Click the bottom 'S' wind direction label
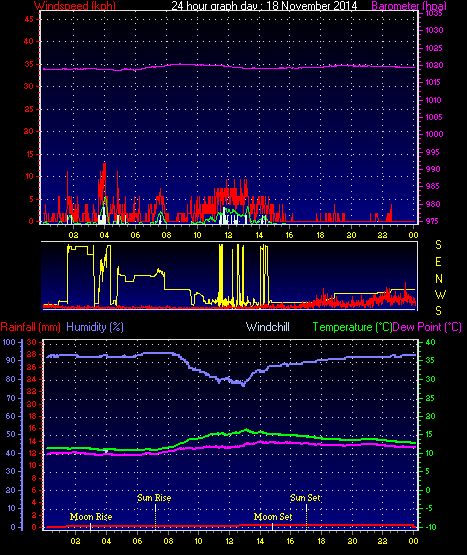Viewport: 467px width, 555px height. (x=438, y=311)
